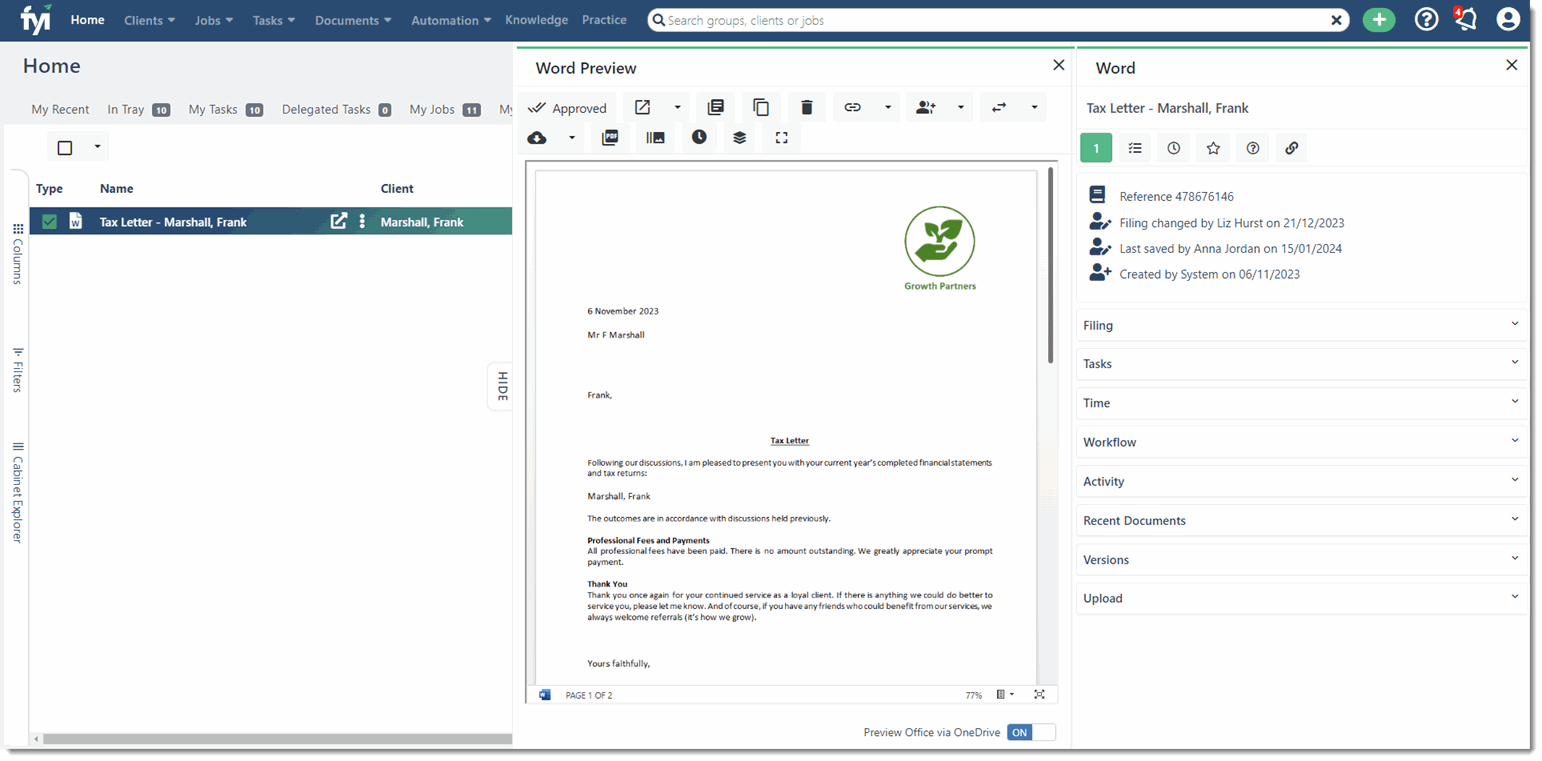The width and height of the screenshot is (1542, 761).
Task: Tick the select-all checkbox above the list
Action: click(65, 148)
